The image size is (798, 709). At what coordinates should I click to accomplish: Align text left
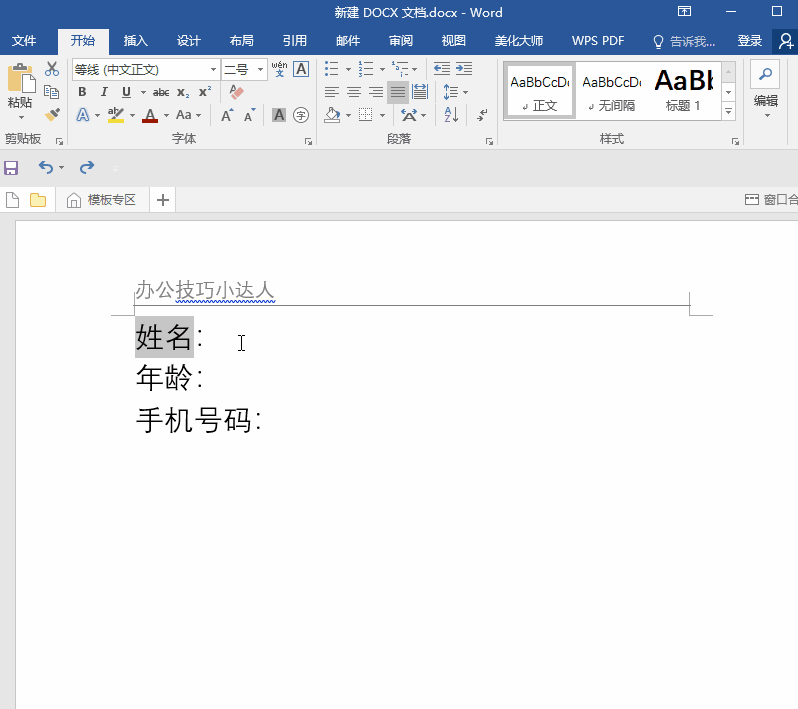[x=332, y=92]
